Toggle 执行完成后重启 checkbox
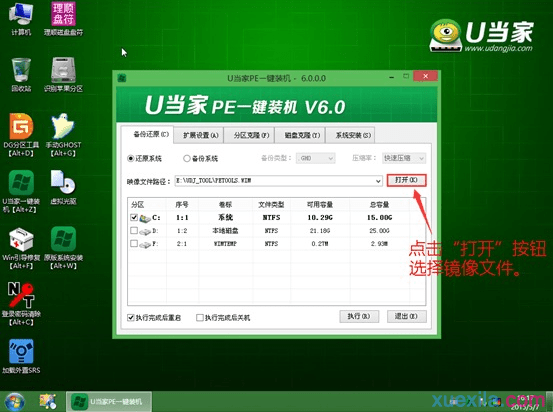Viewport: 553px width, 412px height. pos(130,317)
